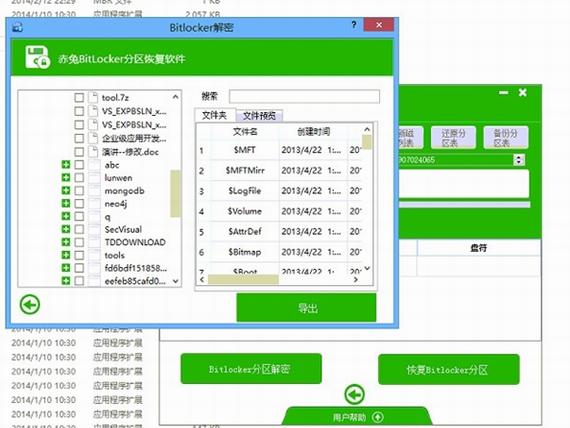
Task: Check the neo4j folder checkbox
Action: [x=79, y=204]
